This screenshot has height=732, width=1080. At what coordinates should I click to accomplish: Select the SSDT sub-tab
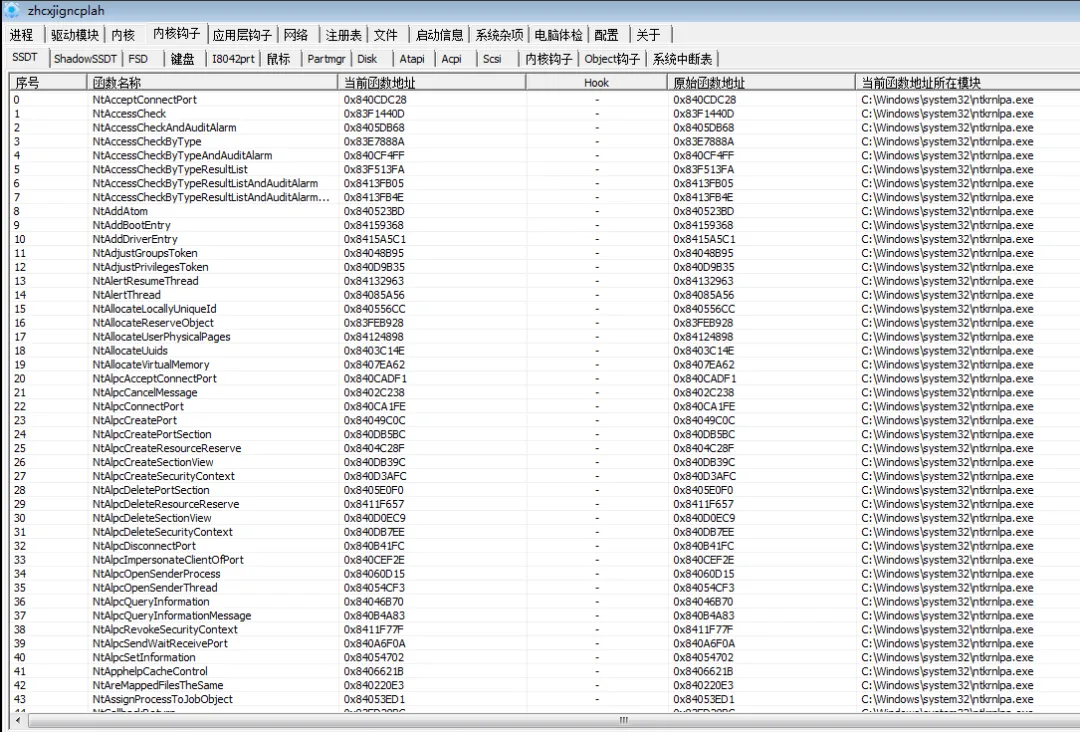25,57
